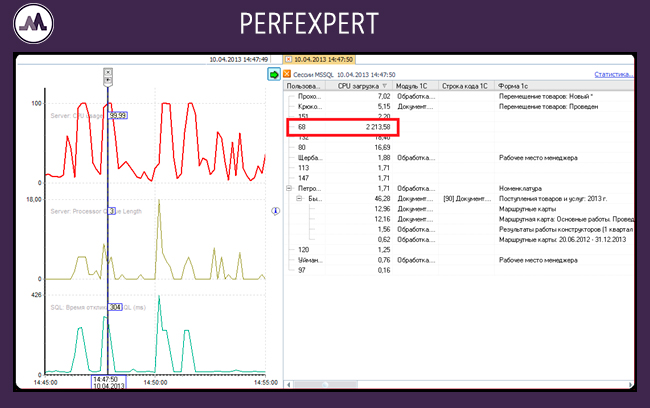Viewport: 650px width, 408px height.
Task: Select the Уйман... session row
Action: click(459, 260)
